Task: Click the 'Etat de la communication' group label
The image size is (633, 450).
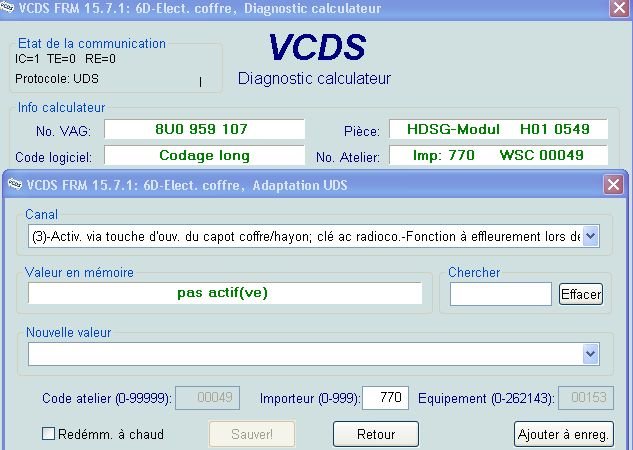Action: point(92,43)
